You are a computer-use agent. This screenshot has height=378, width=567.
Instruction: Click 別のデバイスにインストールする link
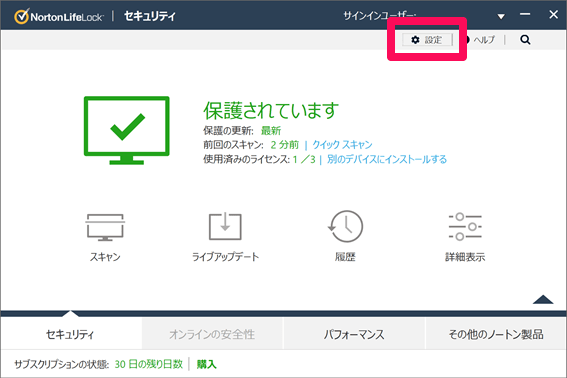tap(387, 159)
